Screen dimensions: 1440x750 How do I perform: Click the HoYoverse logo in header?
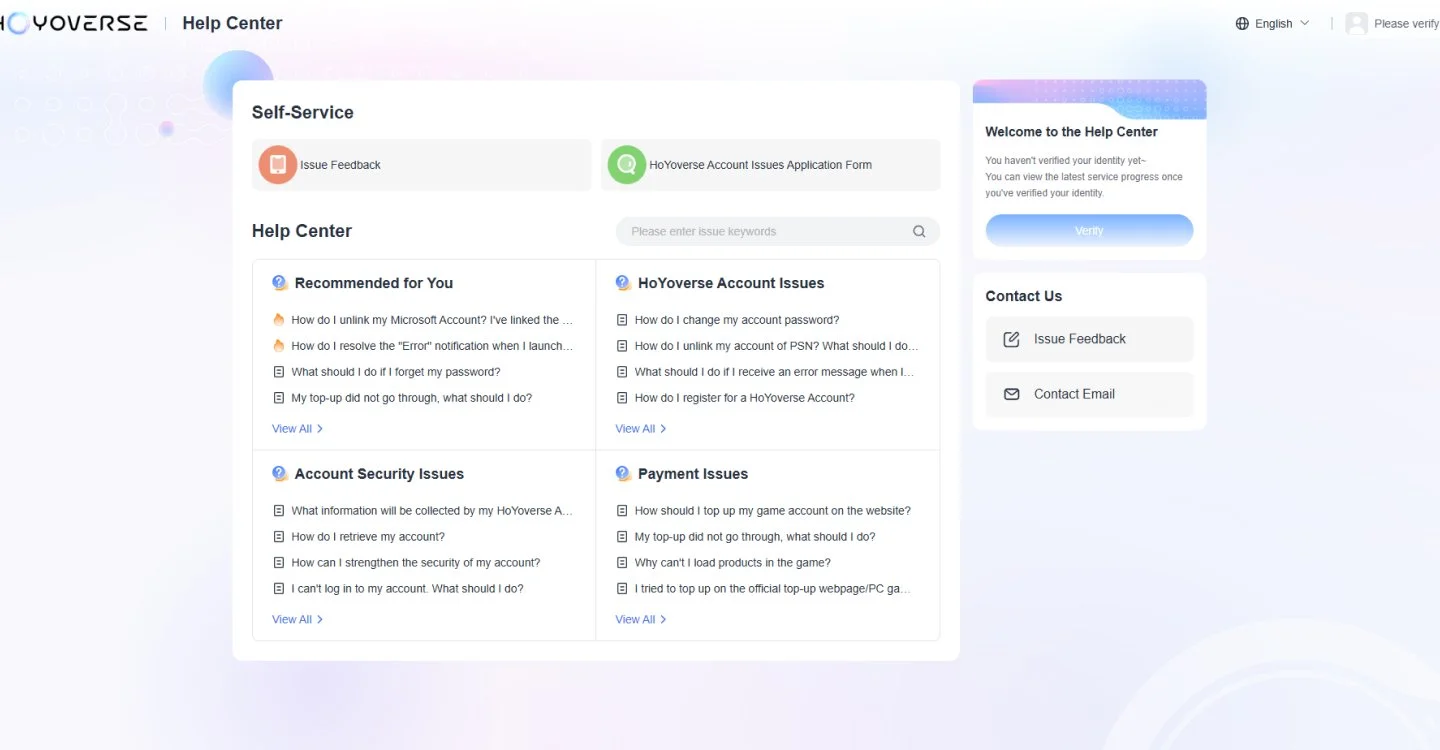click(x=74, y=23)
